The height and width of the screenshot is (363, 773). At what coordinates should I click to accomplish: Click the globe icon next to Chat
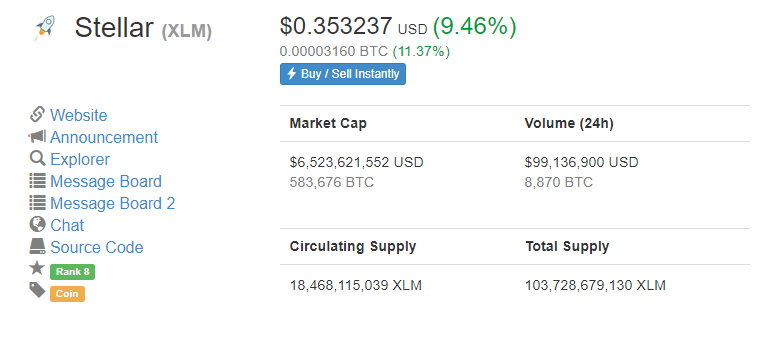tap(37, 224)
